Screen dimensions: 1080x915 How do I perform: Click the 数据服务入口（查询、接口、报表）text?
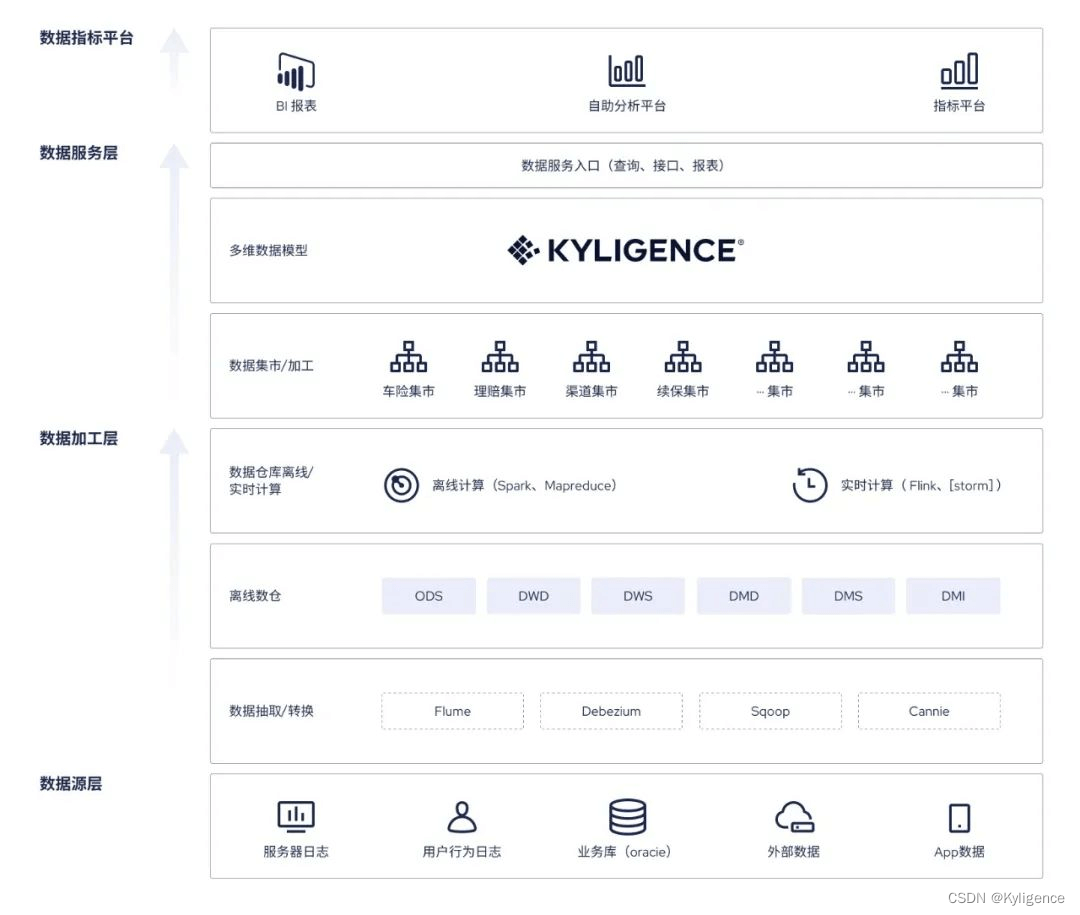pyautogui.click(x=623, y=165)
